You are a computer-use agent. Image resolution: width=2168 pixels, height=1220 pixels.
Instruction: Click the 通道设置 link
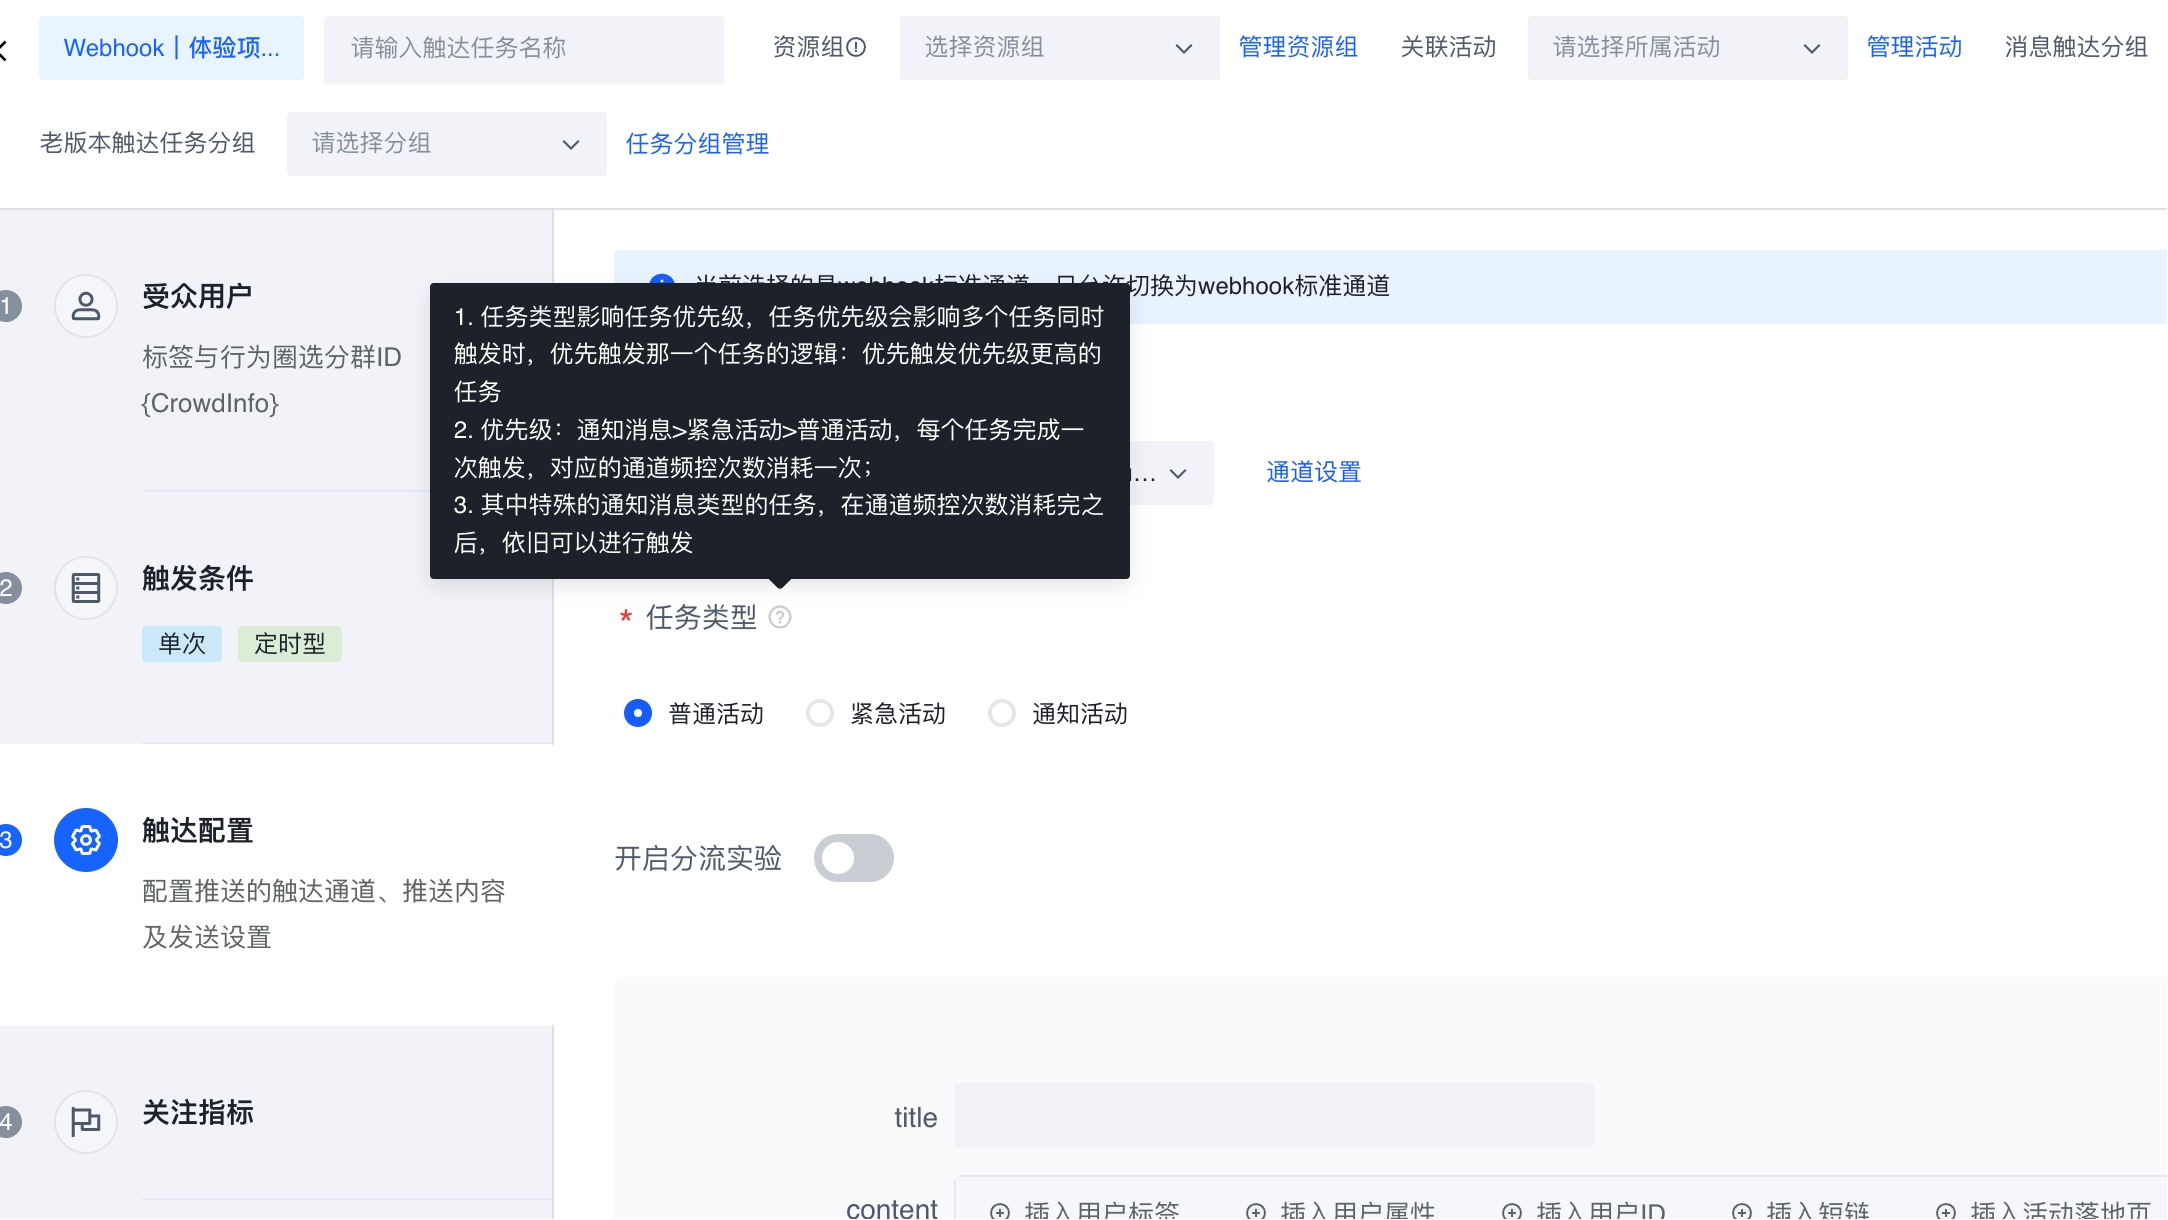pyautogui.click(x=1313, y=472)
